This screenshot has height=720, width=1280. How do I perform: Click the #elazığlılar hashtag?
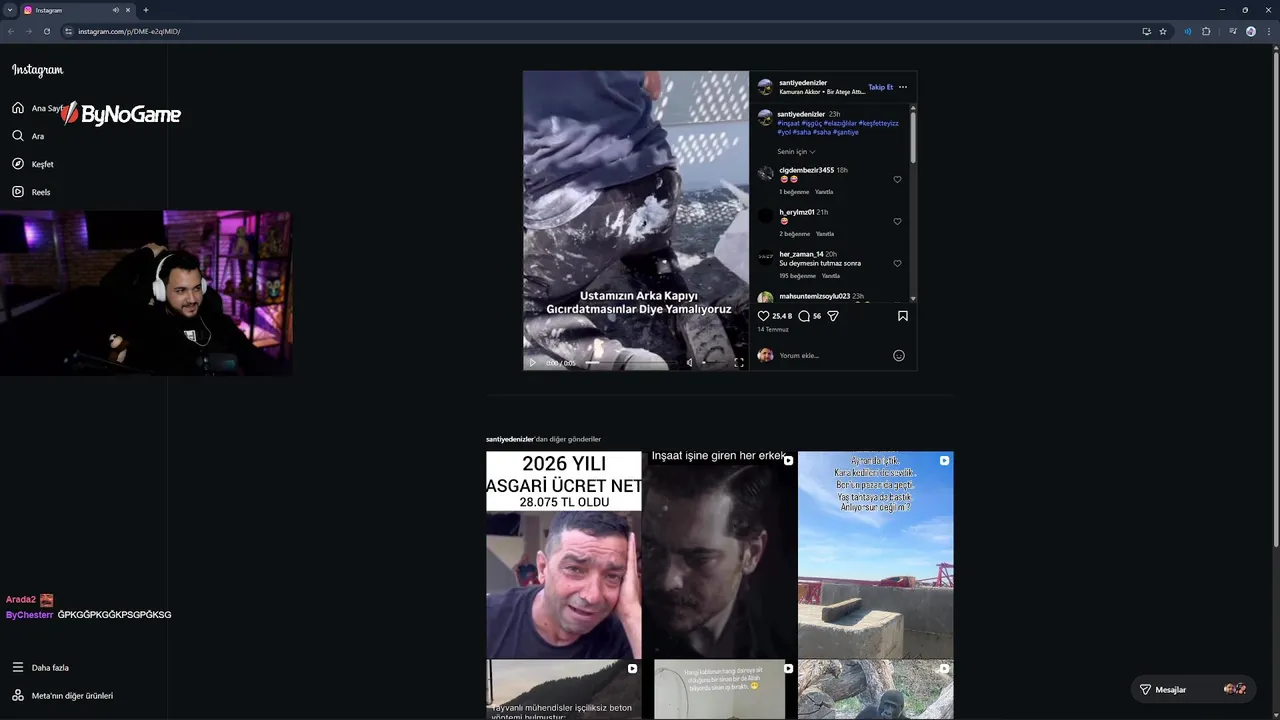(840, 123)
